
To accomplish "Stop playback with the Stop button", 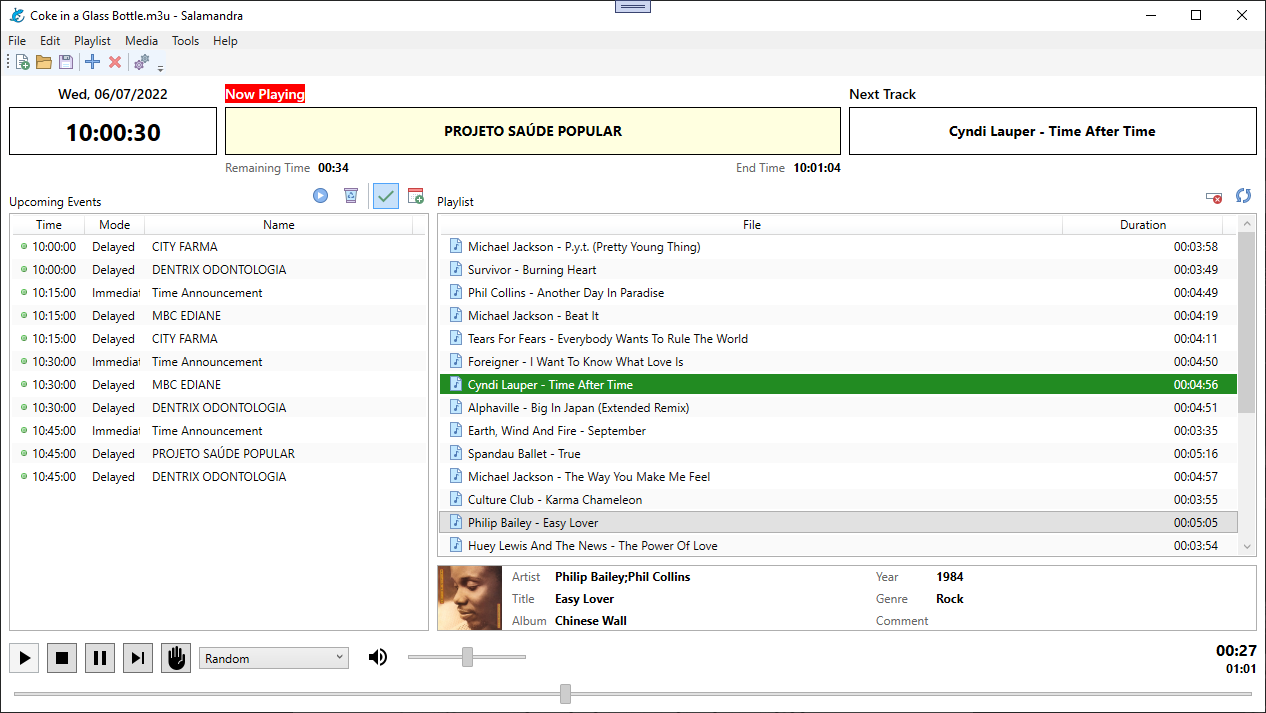I will tap(62, 658).
